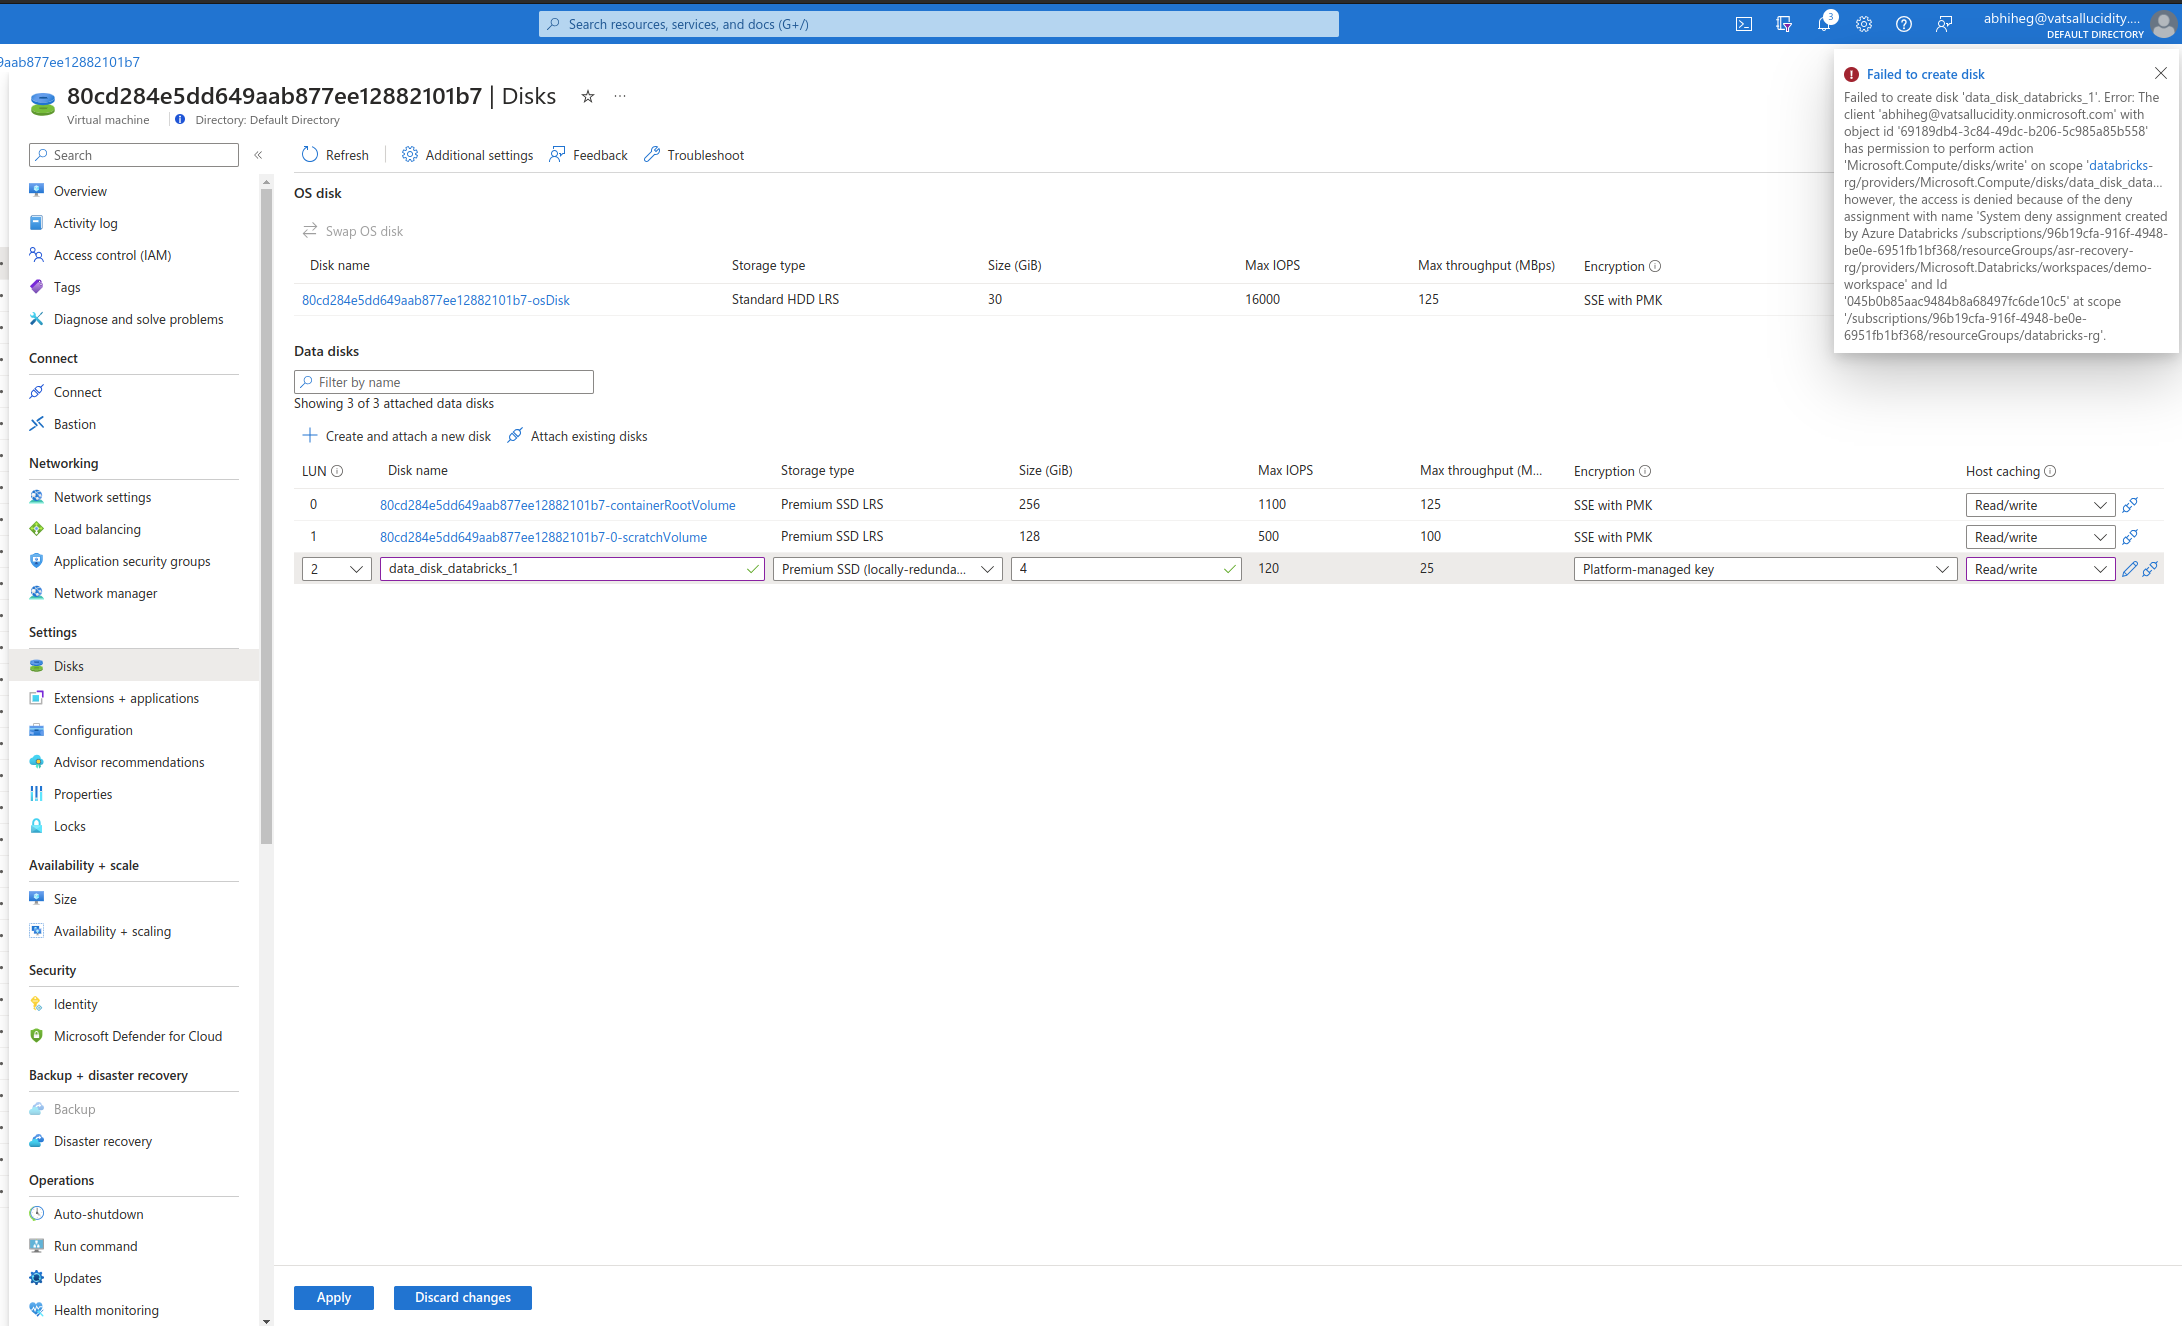Open the Directory and subscription filter
Viewport: 2182px width, 1326px height.
(x=1784, y=23)
